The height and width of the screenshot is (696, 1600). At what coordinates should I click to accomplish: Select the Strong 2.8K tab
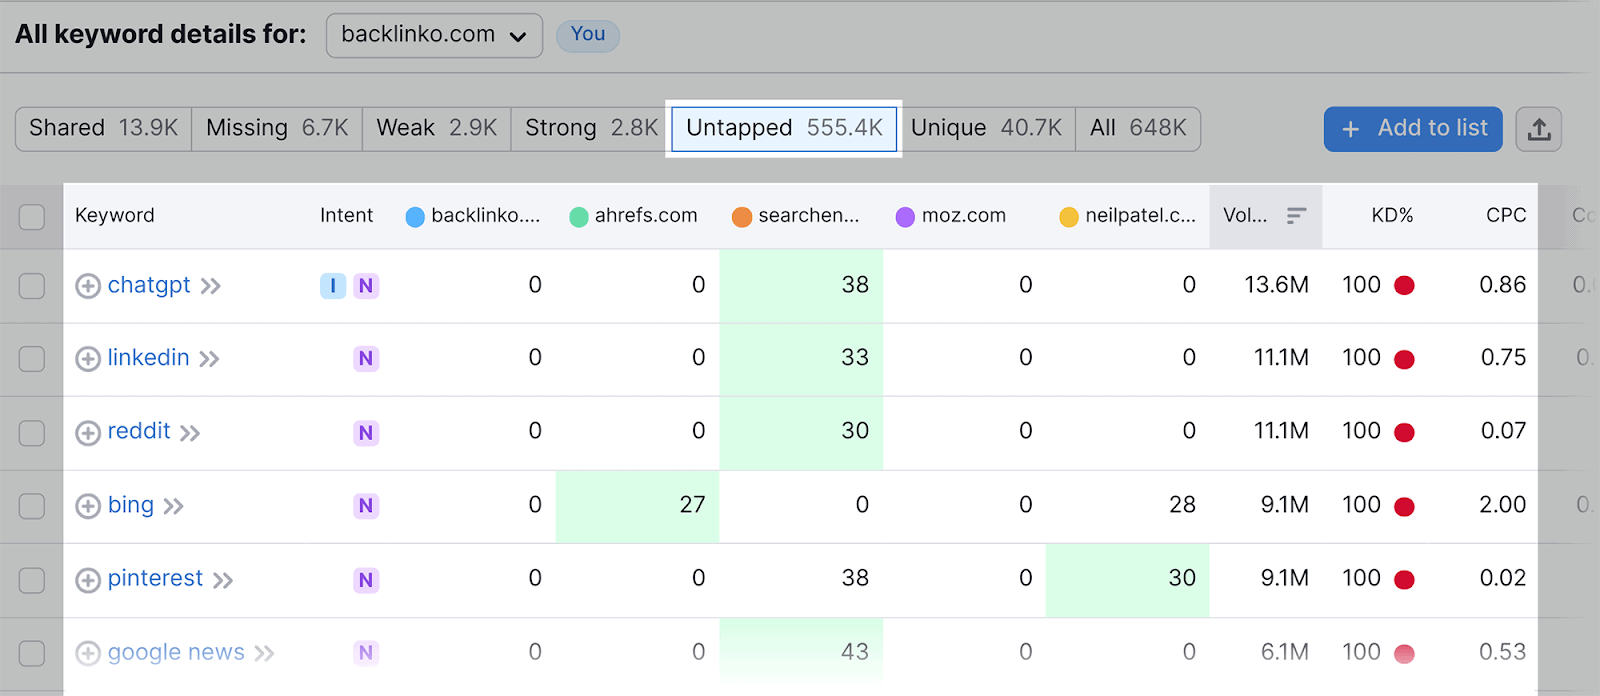(591, 129)
